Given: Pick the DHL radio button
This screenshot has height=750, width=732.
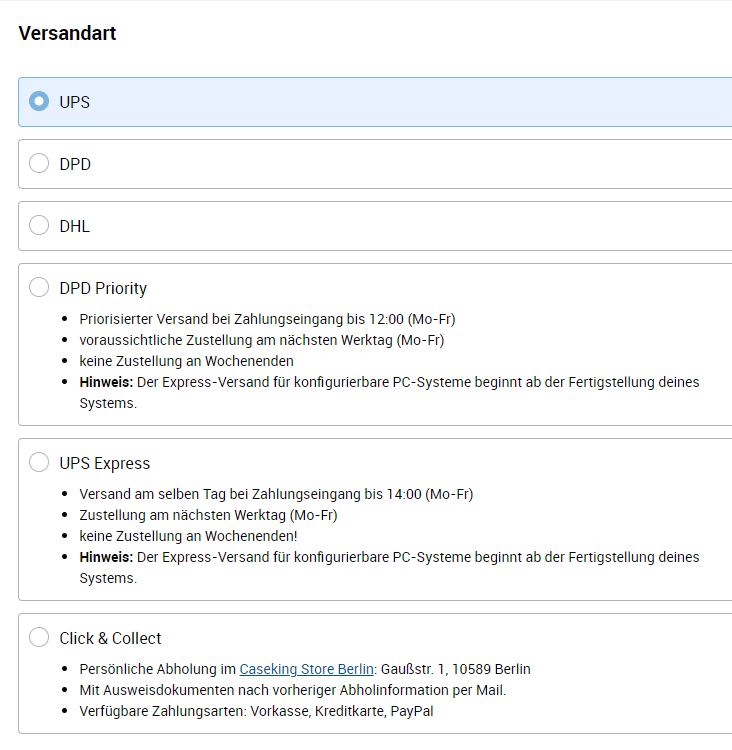Looking at the screenshot, I should (x=39, y=226).
